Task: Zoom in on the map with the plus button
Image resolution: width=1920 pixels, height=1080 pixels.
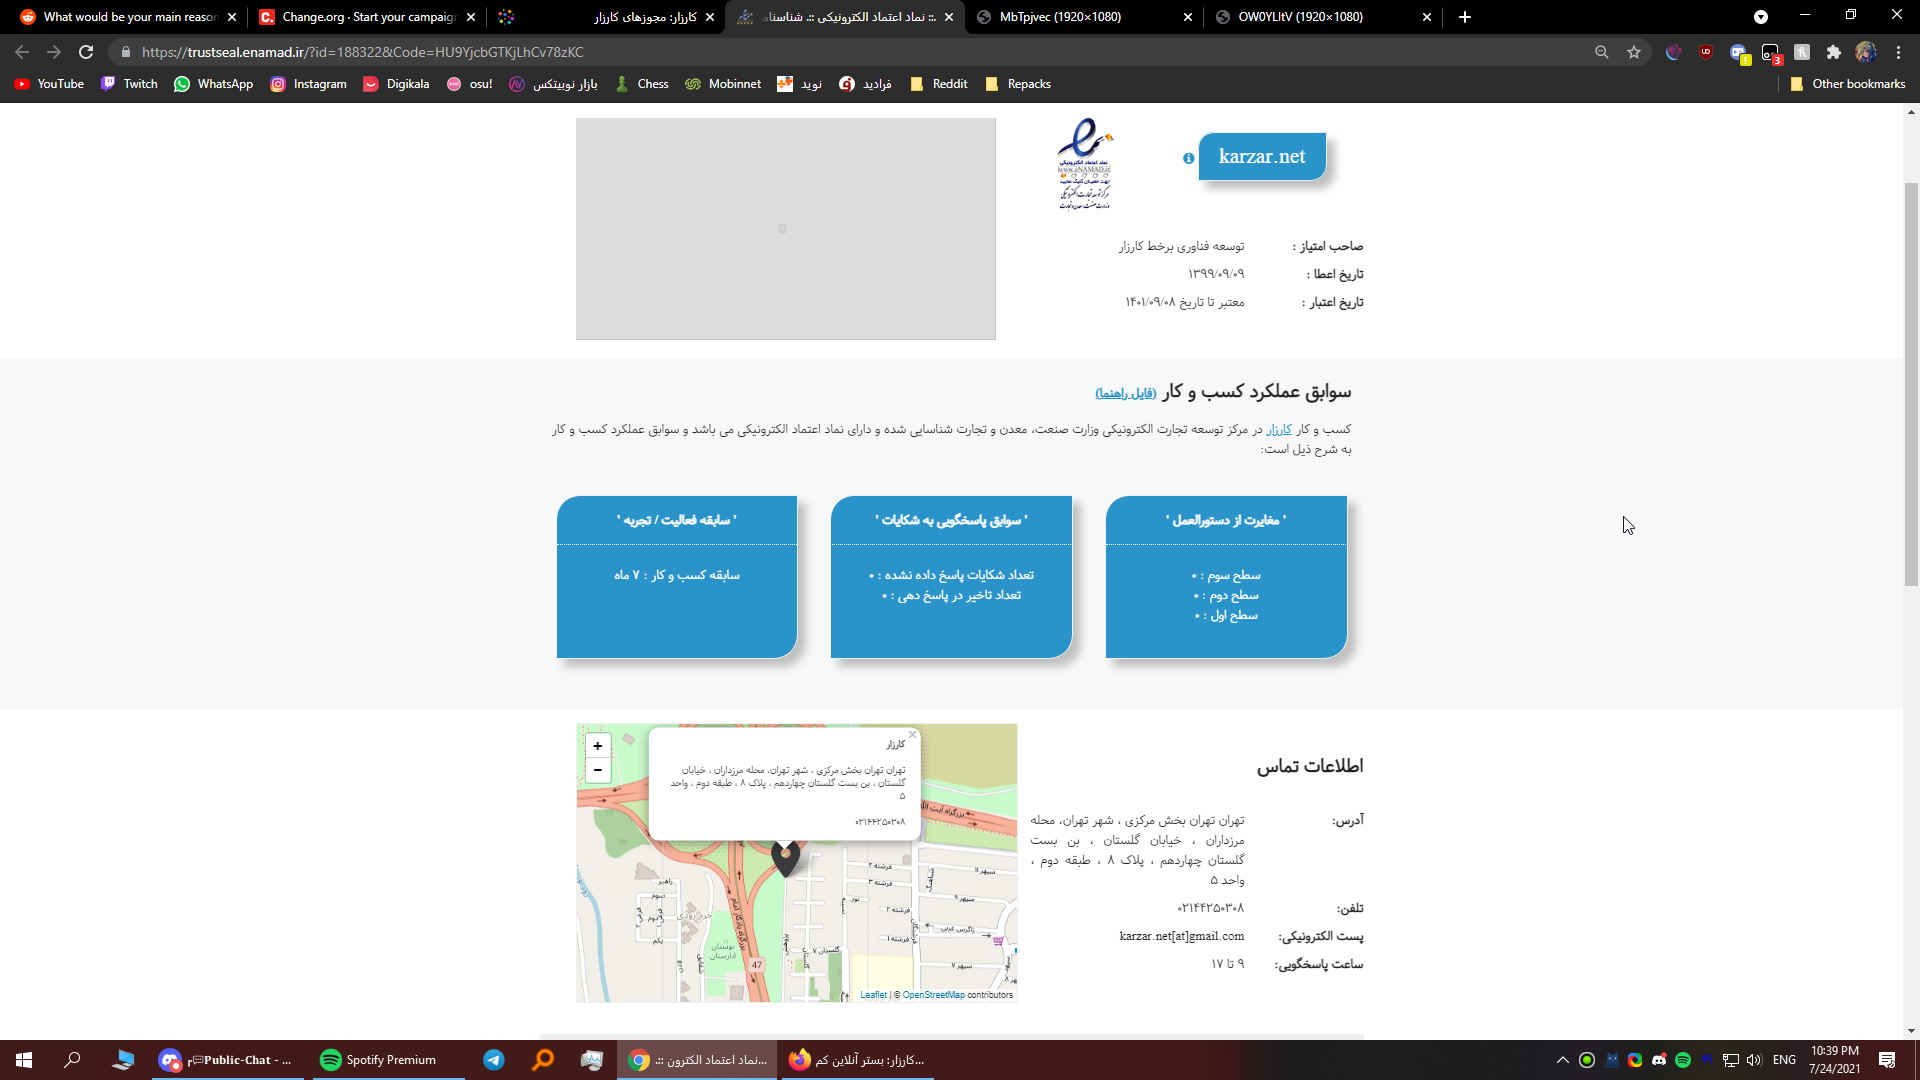Action: pos(598,746)
